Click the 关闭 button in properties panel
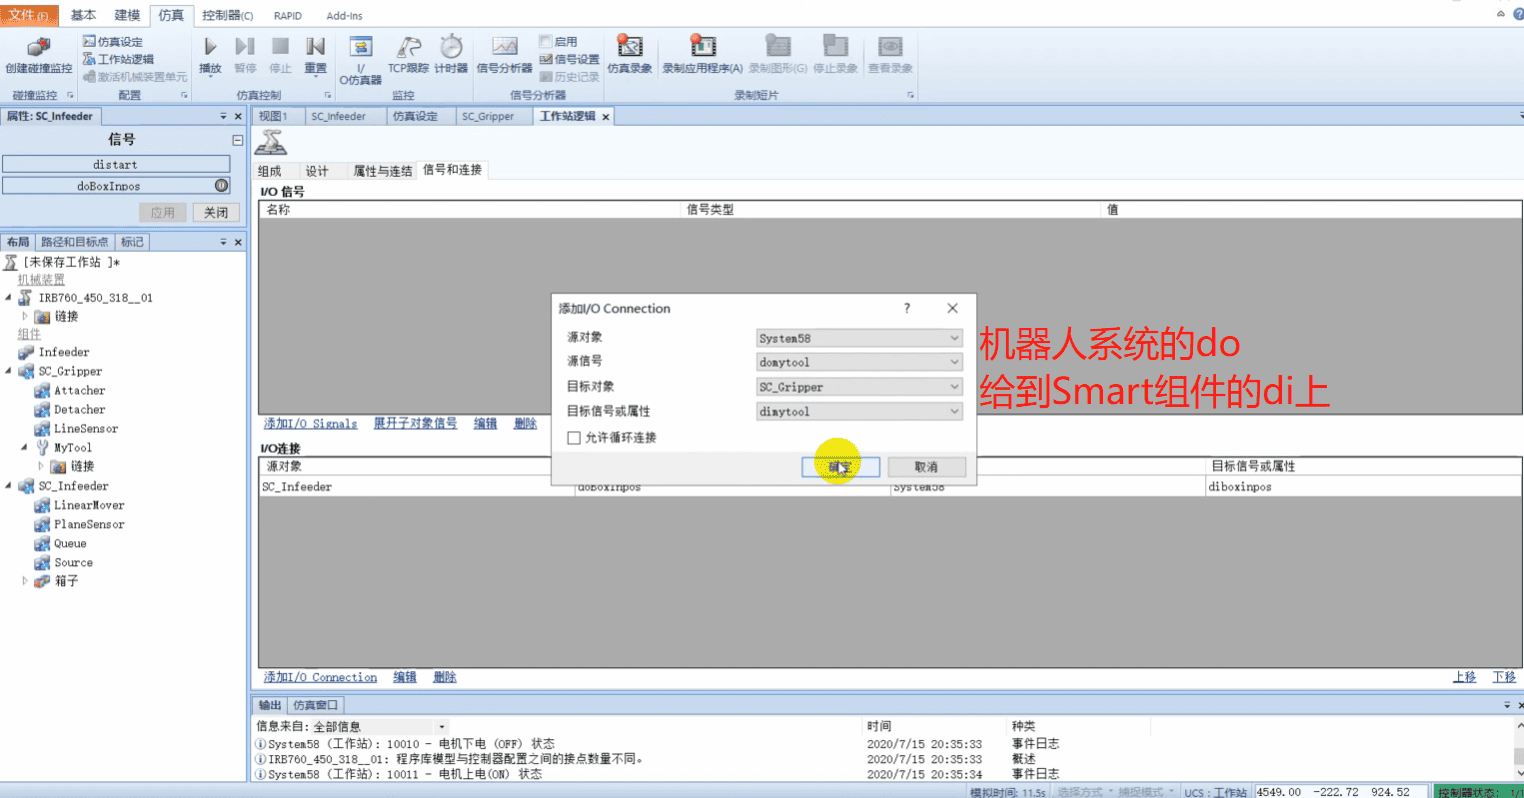The image size is (1524, 798). [x=216, y=212]
